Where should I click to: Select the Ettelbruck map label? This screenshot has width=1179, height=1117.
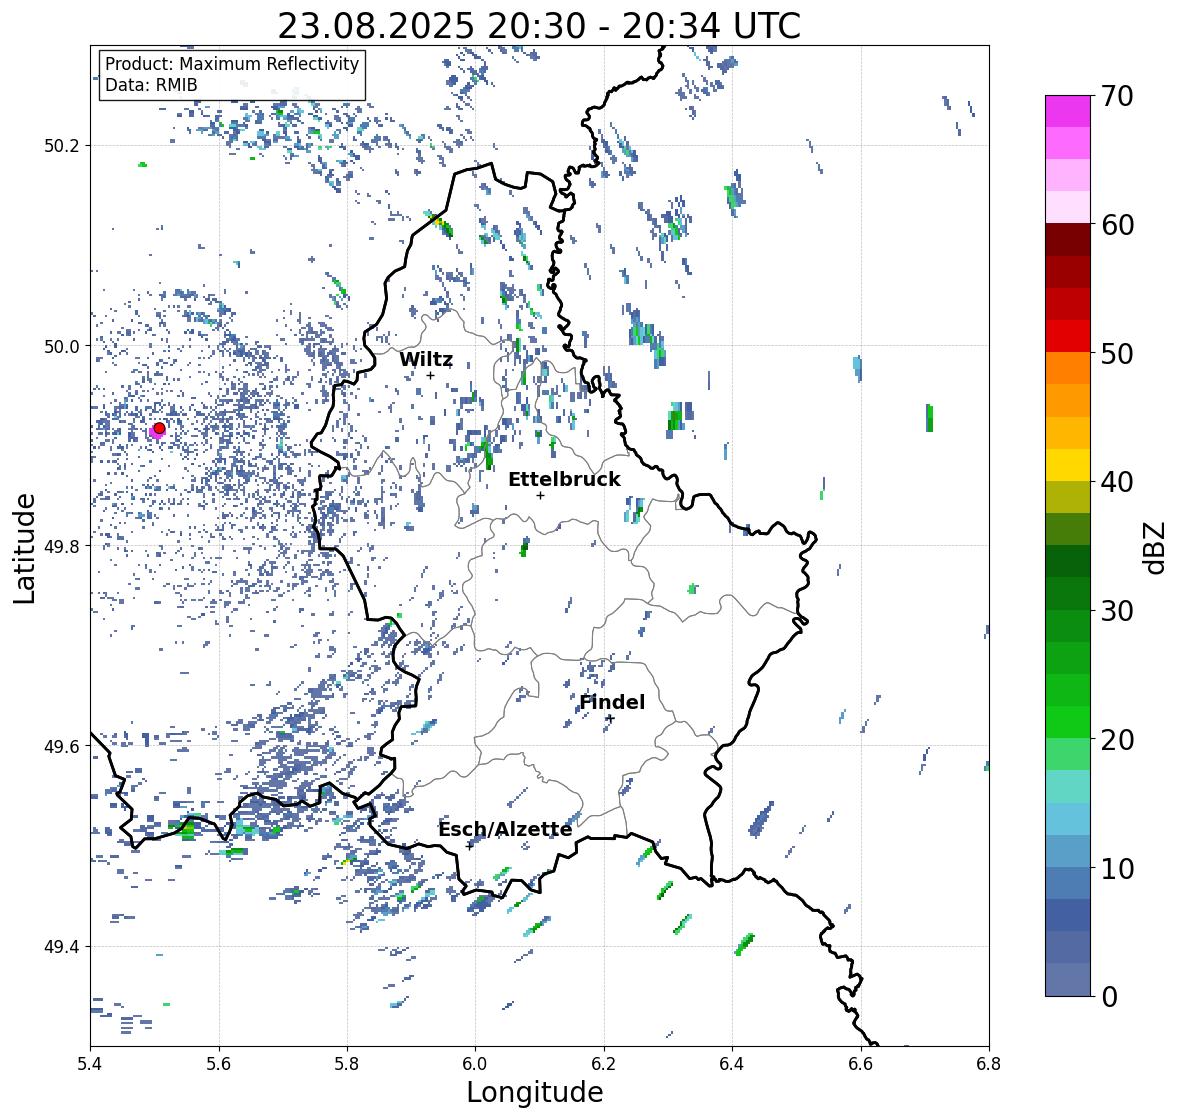[x=564, y=480]
